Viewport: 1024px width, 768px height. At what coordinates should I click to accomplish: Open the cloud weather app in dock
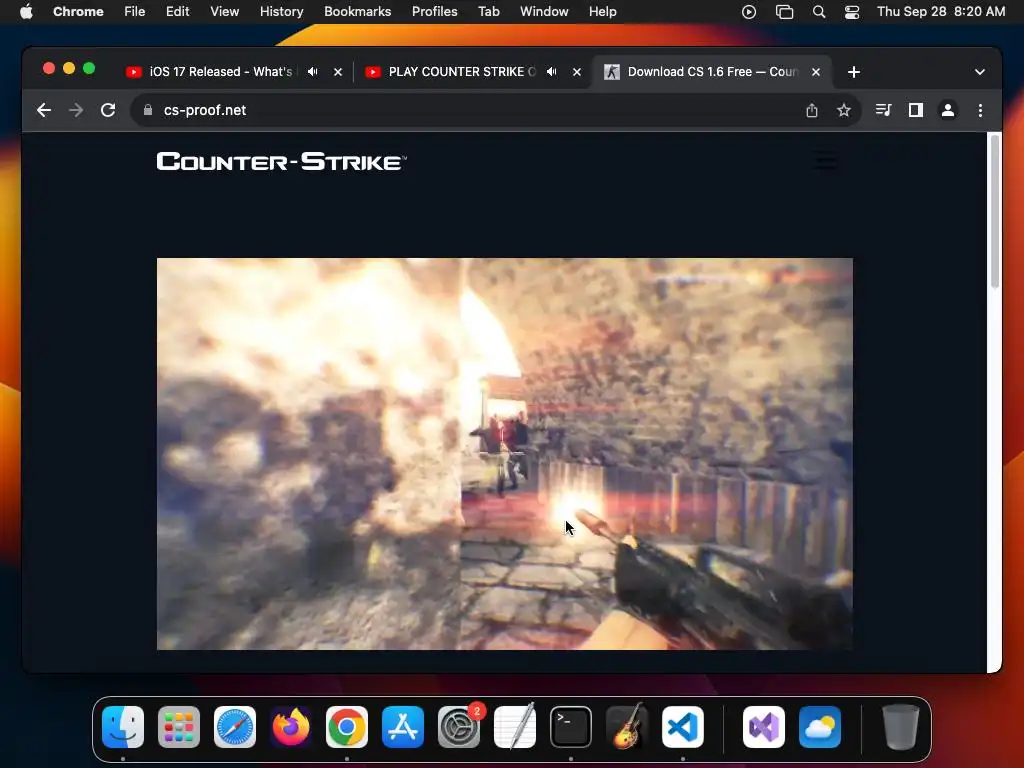(820, 727)
